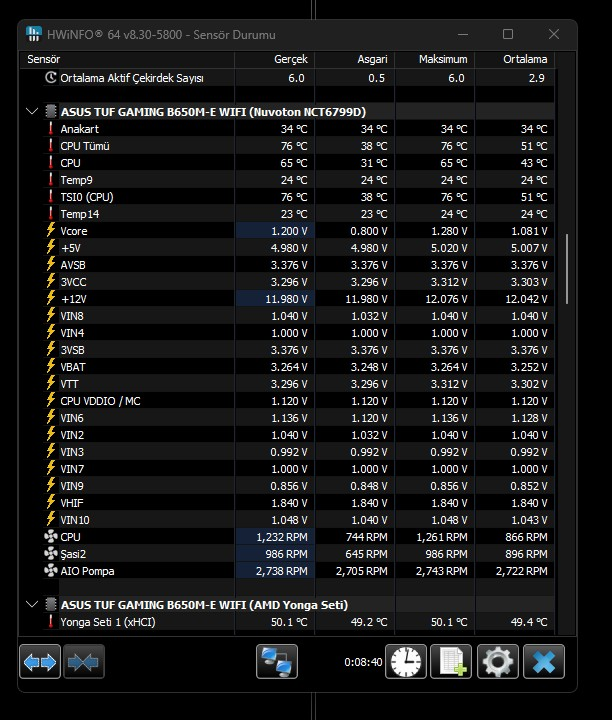The width and height of the screenshot is (612, 720).
Task: Click the Maksimum column header
Action: 434,59
